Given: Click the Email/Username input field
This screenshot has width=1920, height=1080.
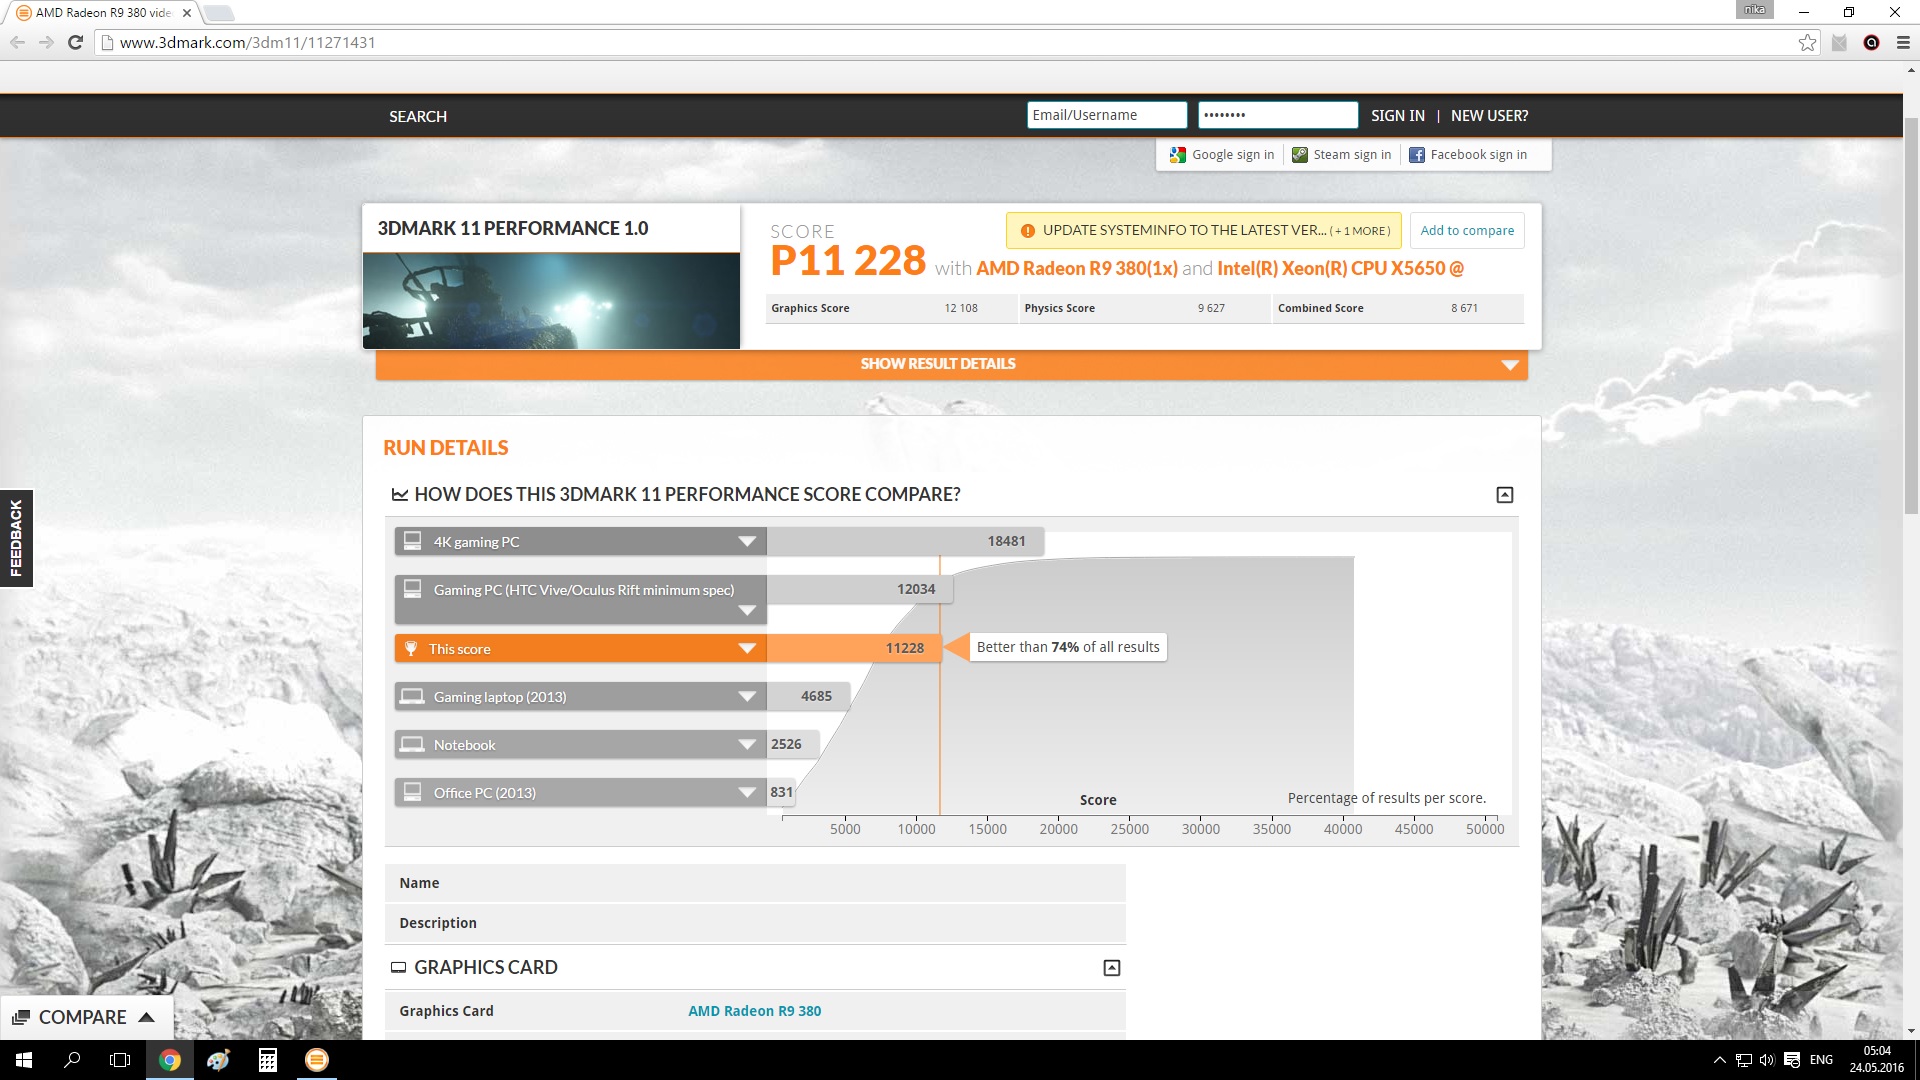Looking at the screenshot, I should pos(1106,116).
